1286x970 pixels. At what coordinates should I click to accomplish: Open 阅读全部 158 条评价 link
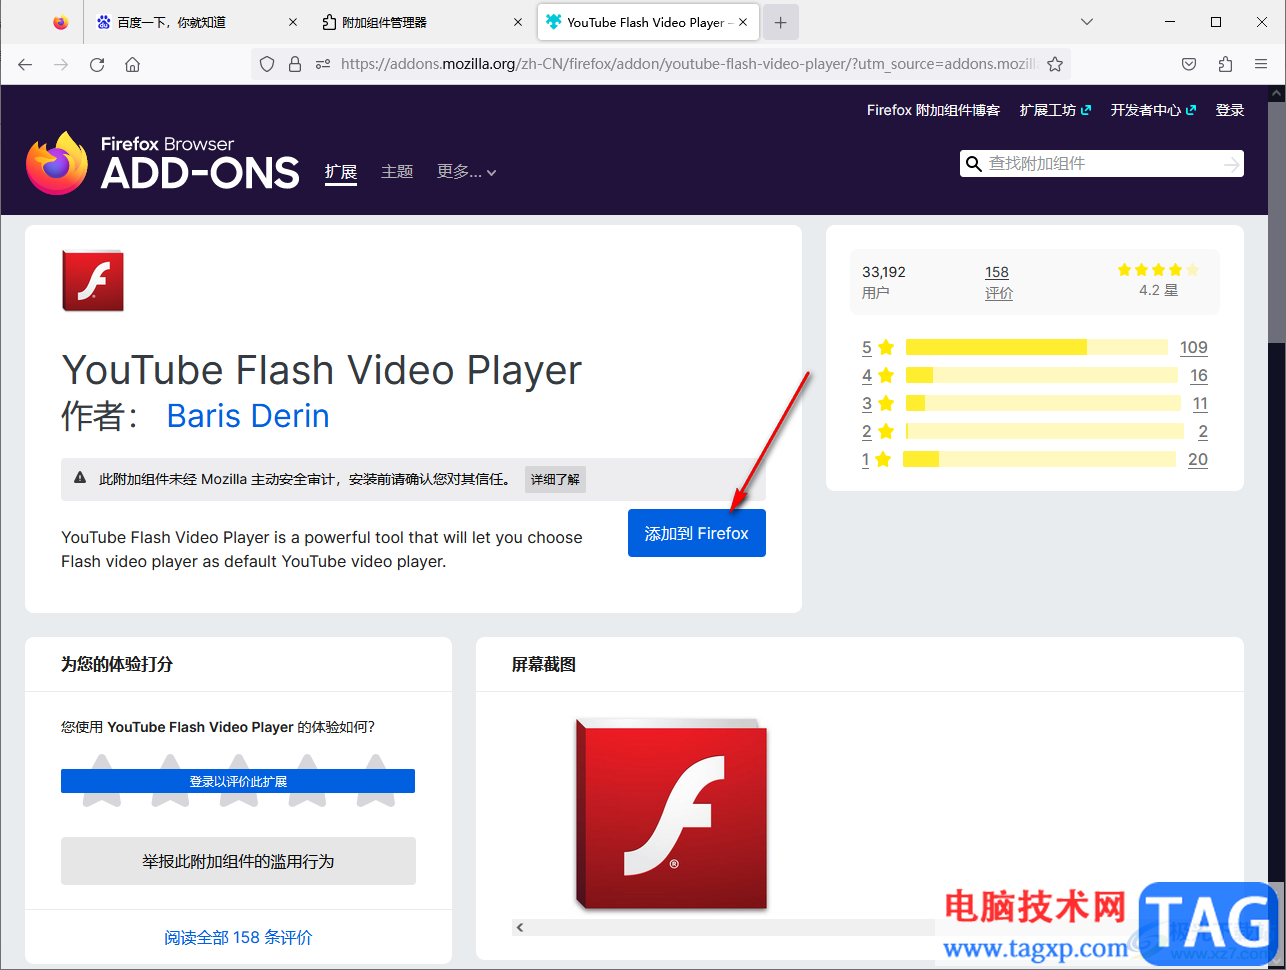pos(238,937)
